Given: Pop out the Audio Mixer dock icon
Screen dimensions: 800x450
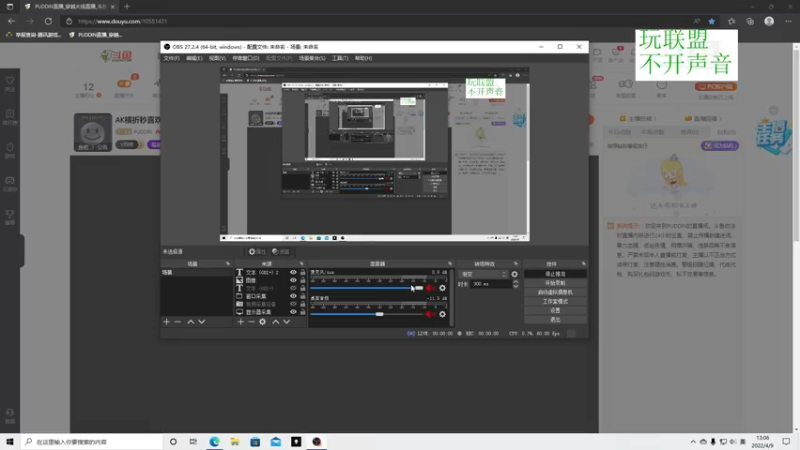Looking at the screenshot, I should tap(449, 264).
